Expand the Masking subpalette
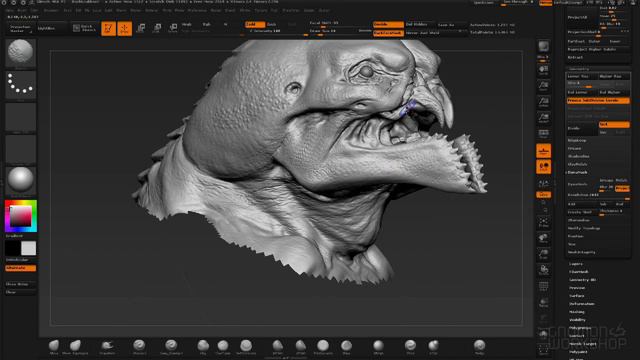Viewport: 640px width, 360px height. [x=577, y=312]
